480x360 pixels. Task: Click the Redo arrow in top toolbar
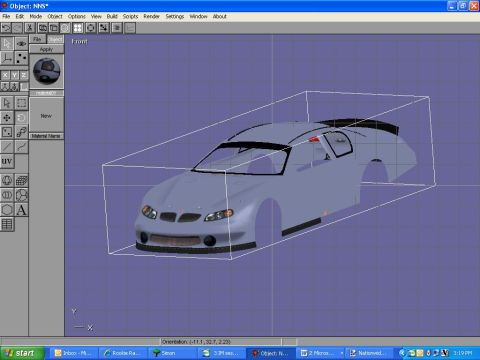17,28
